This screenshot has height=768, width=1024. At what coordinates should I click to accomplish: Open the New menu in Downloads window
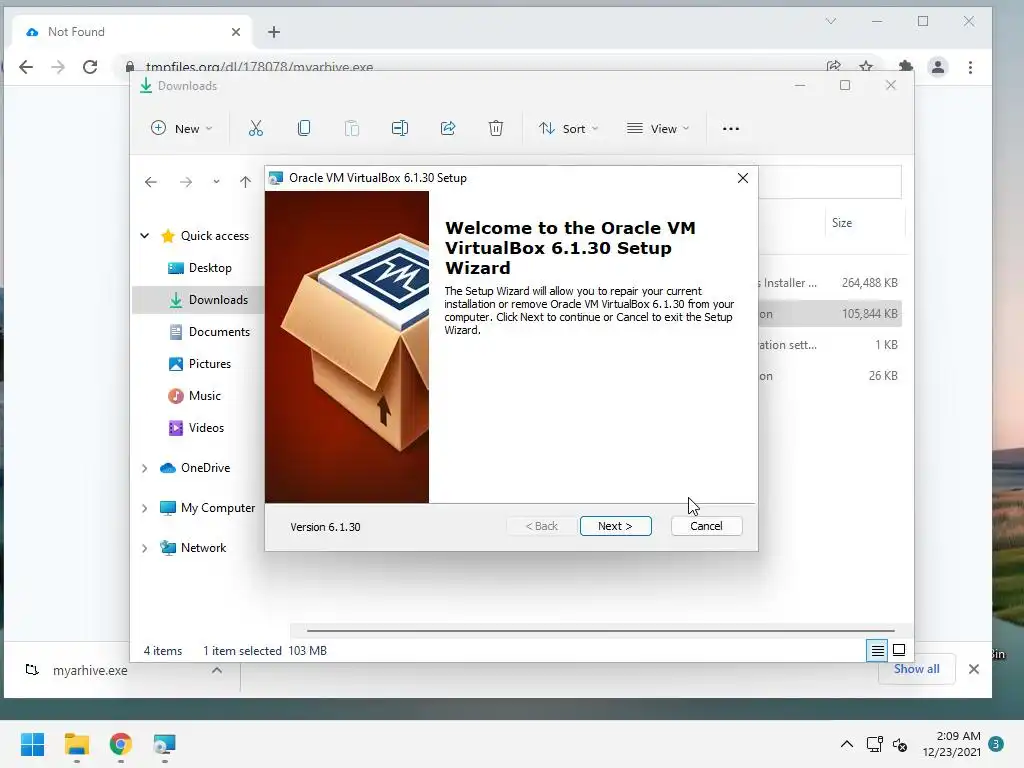point(182,129)
